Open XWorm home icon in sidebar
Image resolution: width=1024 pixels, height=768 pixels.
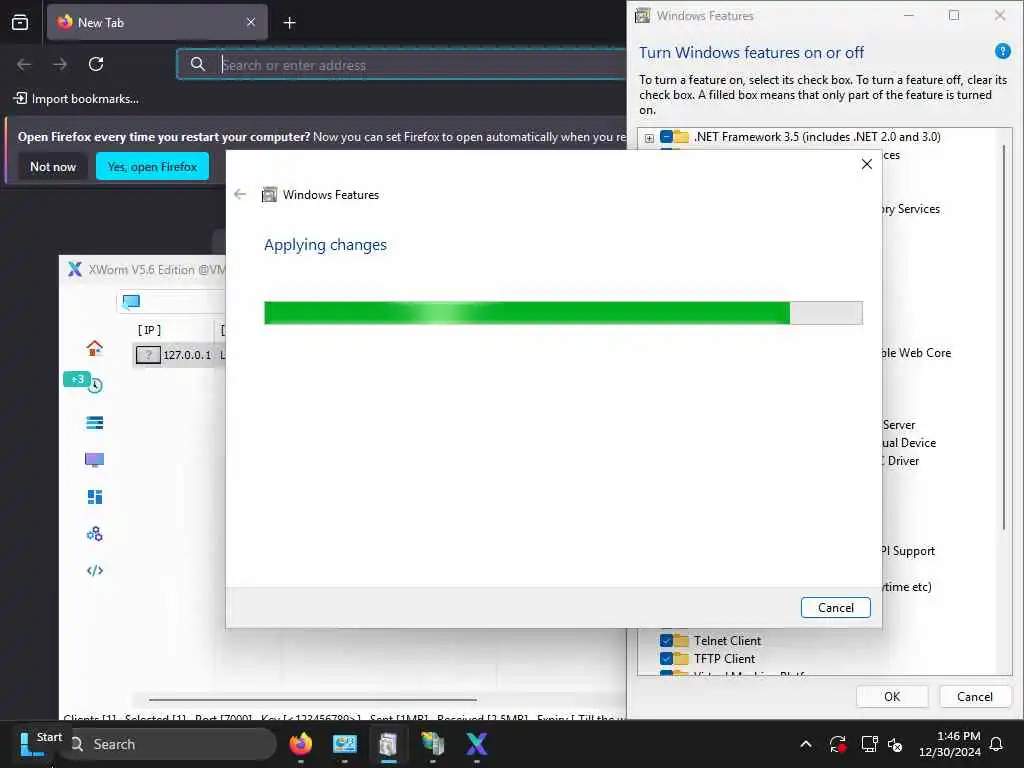click(95, 348)
